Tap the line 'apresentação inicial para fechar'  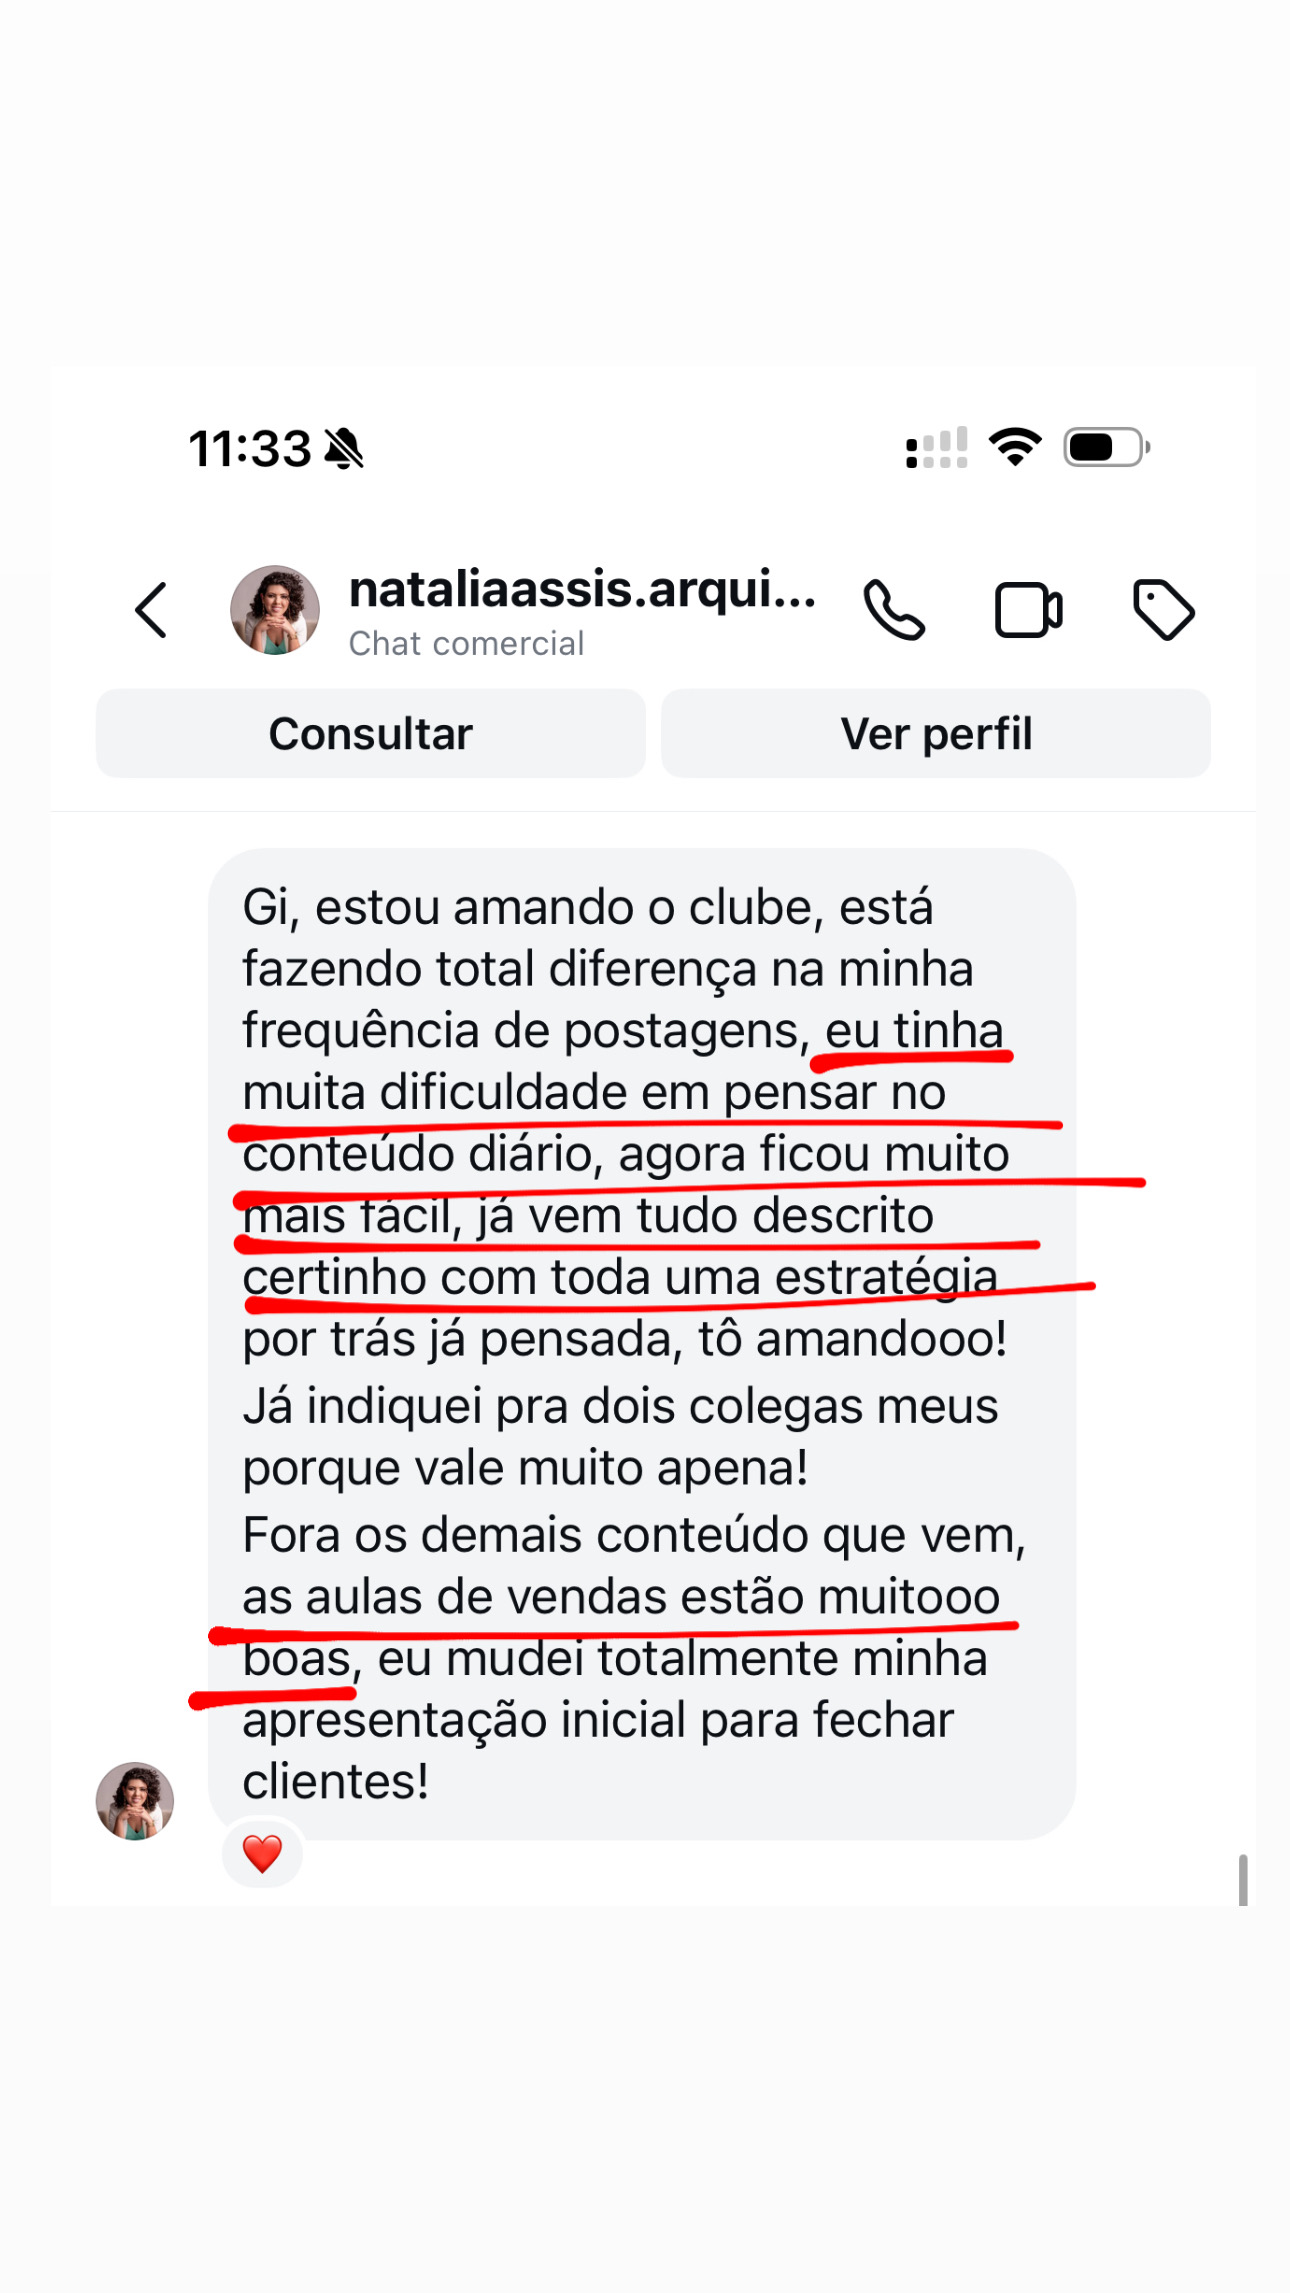[x=598, y=1720]
